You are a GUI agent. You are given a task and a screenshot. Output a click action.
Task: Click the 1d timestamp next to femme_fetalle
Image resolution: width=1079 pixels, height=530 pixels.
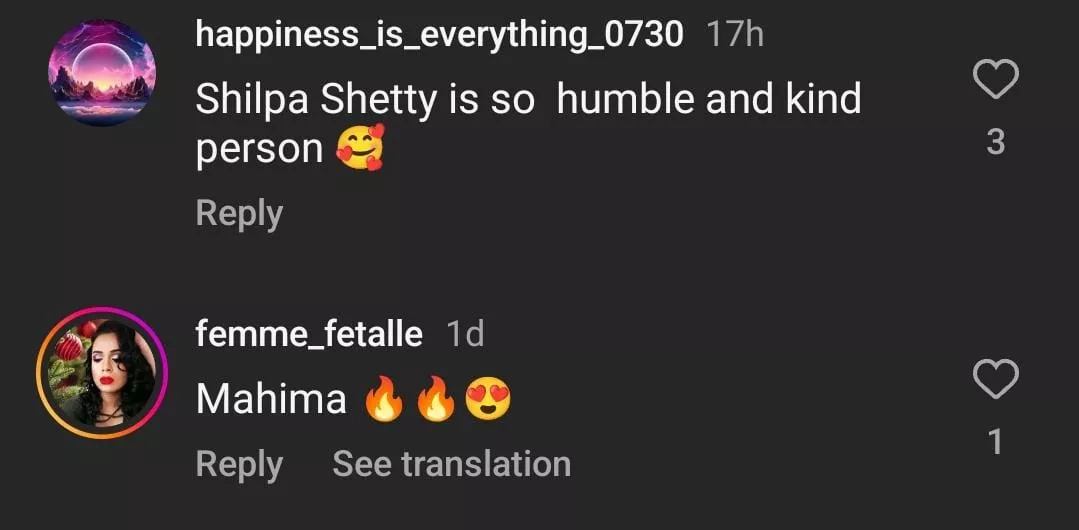pyautogui.click(x=464, y=334)
